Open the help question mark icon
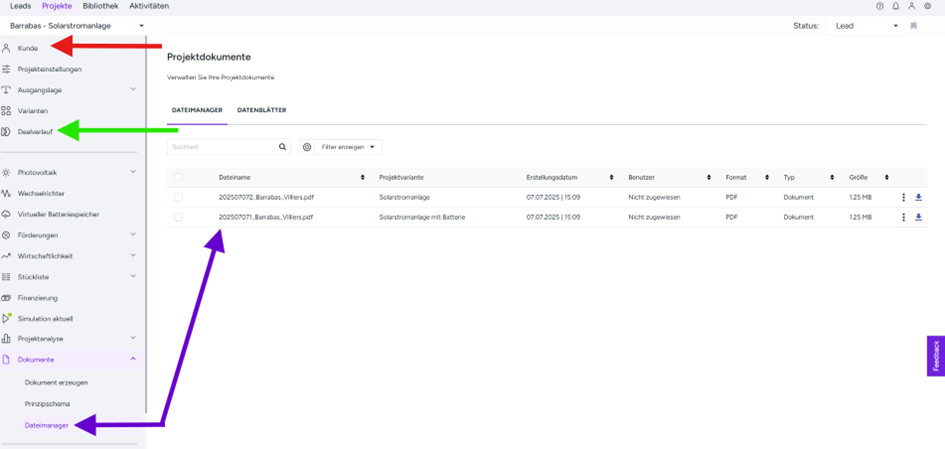 point(880,6)
